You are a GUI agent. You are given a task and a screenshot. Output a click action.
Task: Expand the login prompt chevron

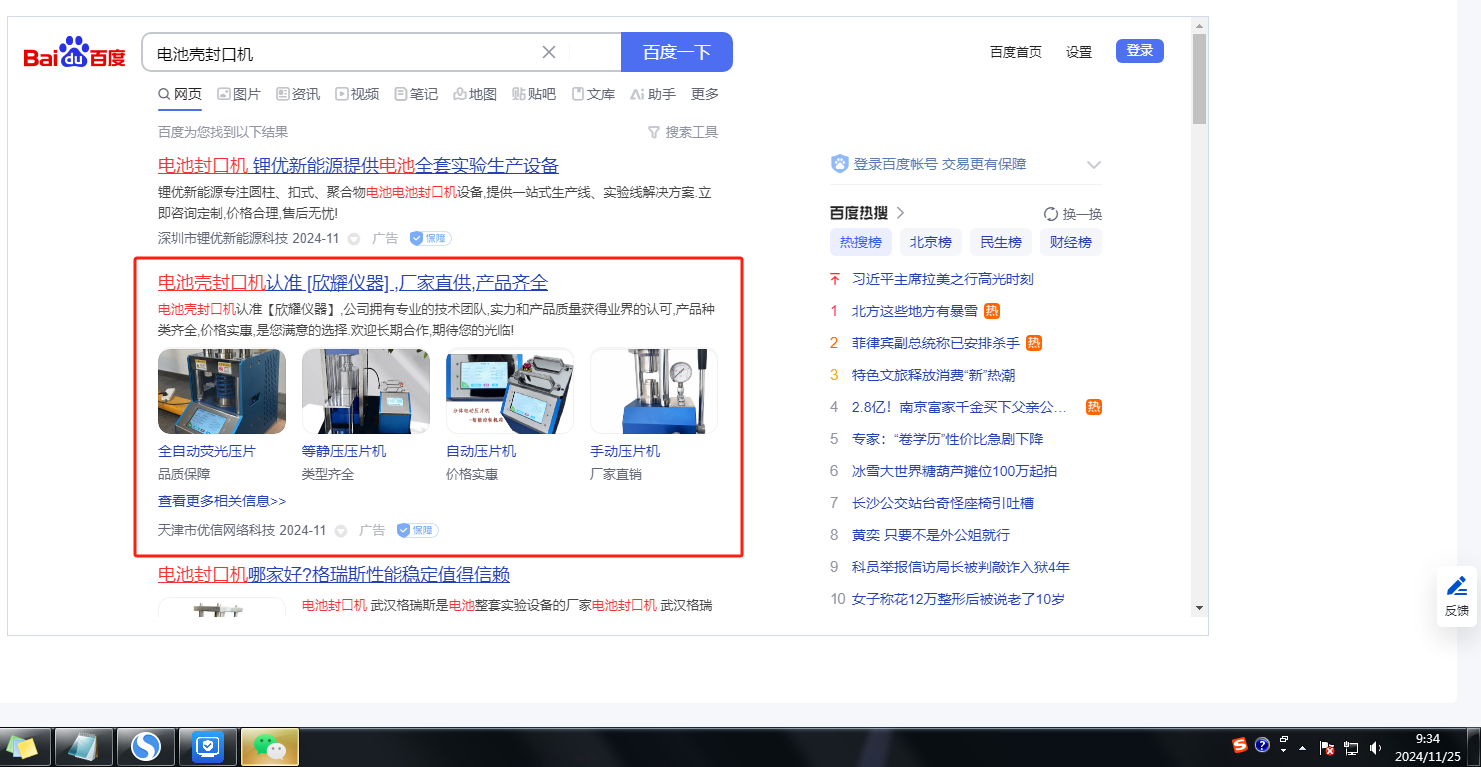pos(1094,164)
